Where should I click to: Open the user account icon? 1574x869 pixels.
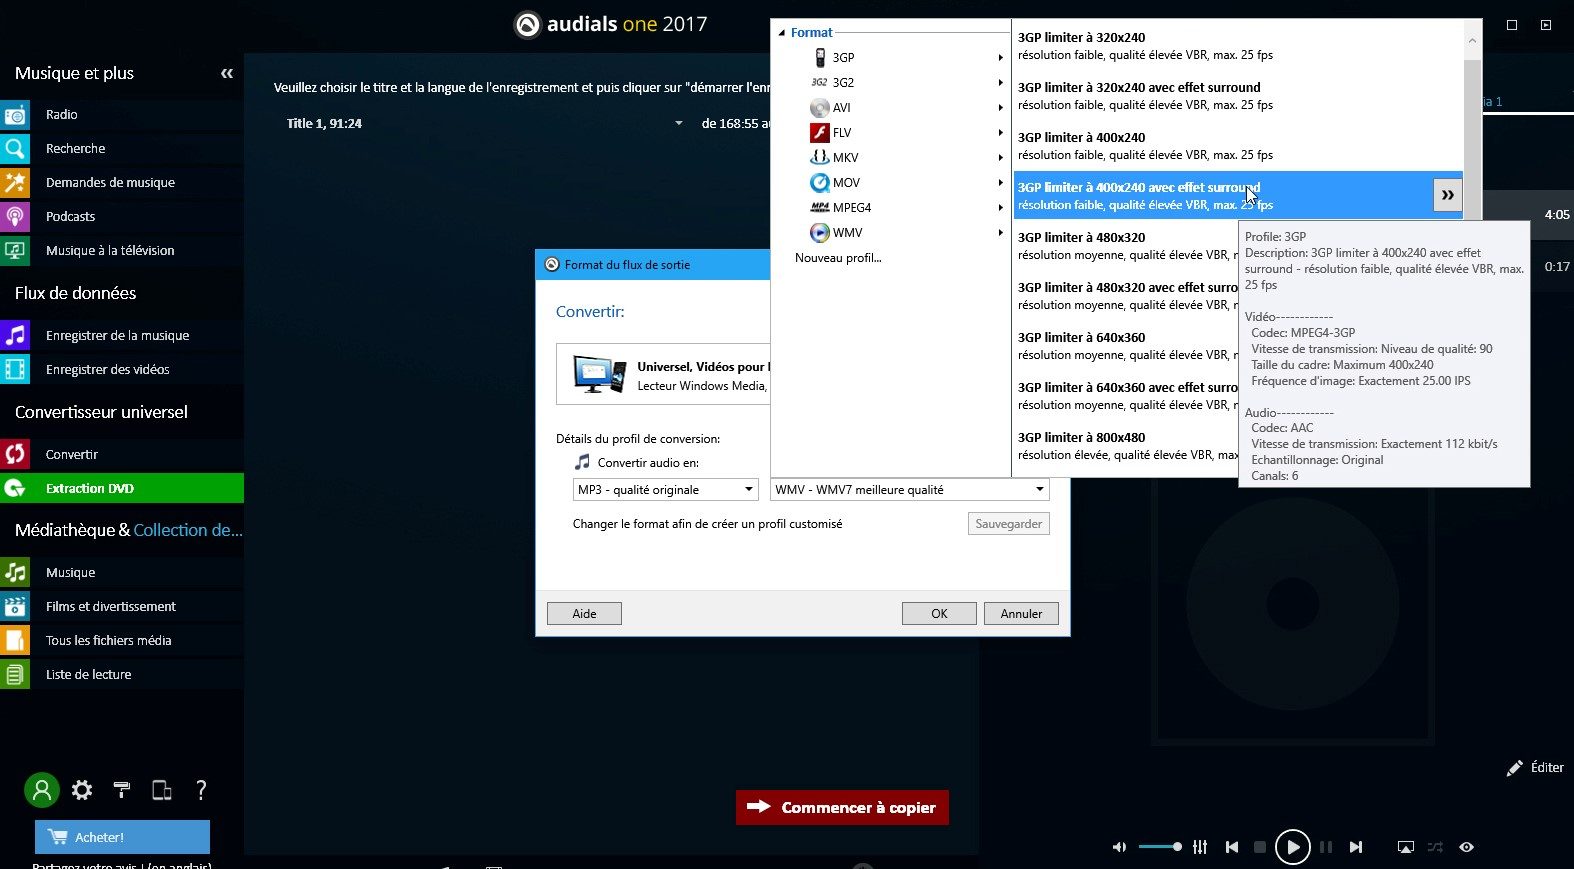click(x=42, y=790)
